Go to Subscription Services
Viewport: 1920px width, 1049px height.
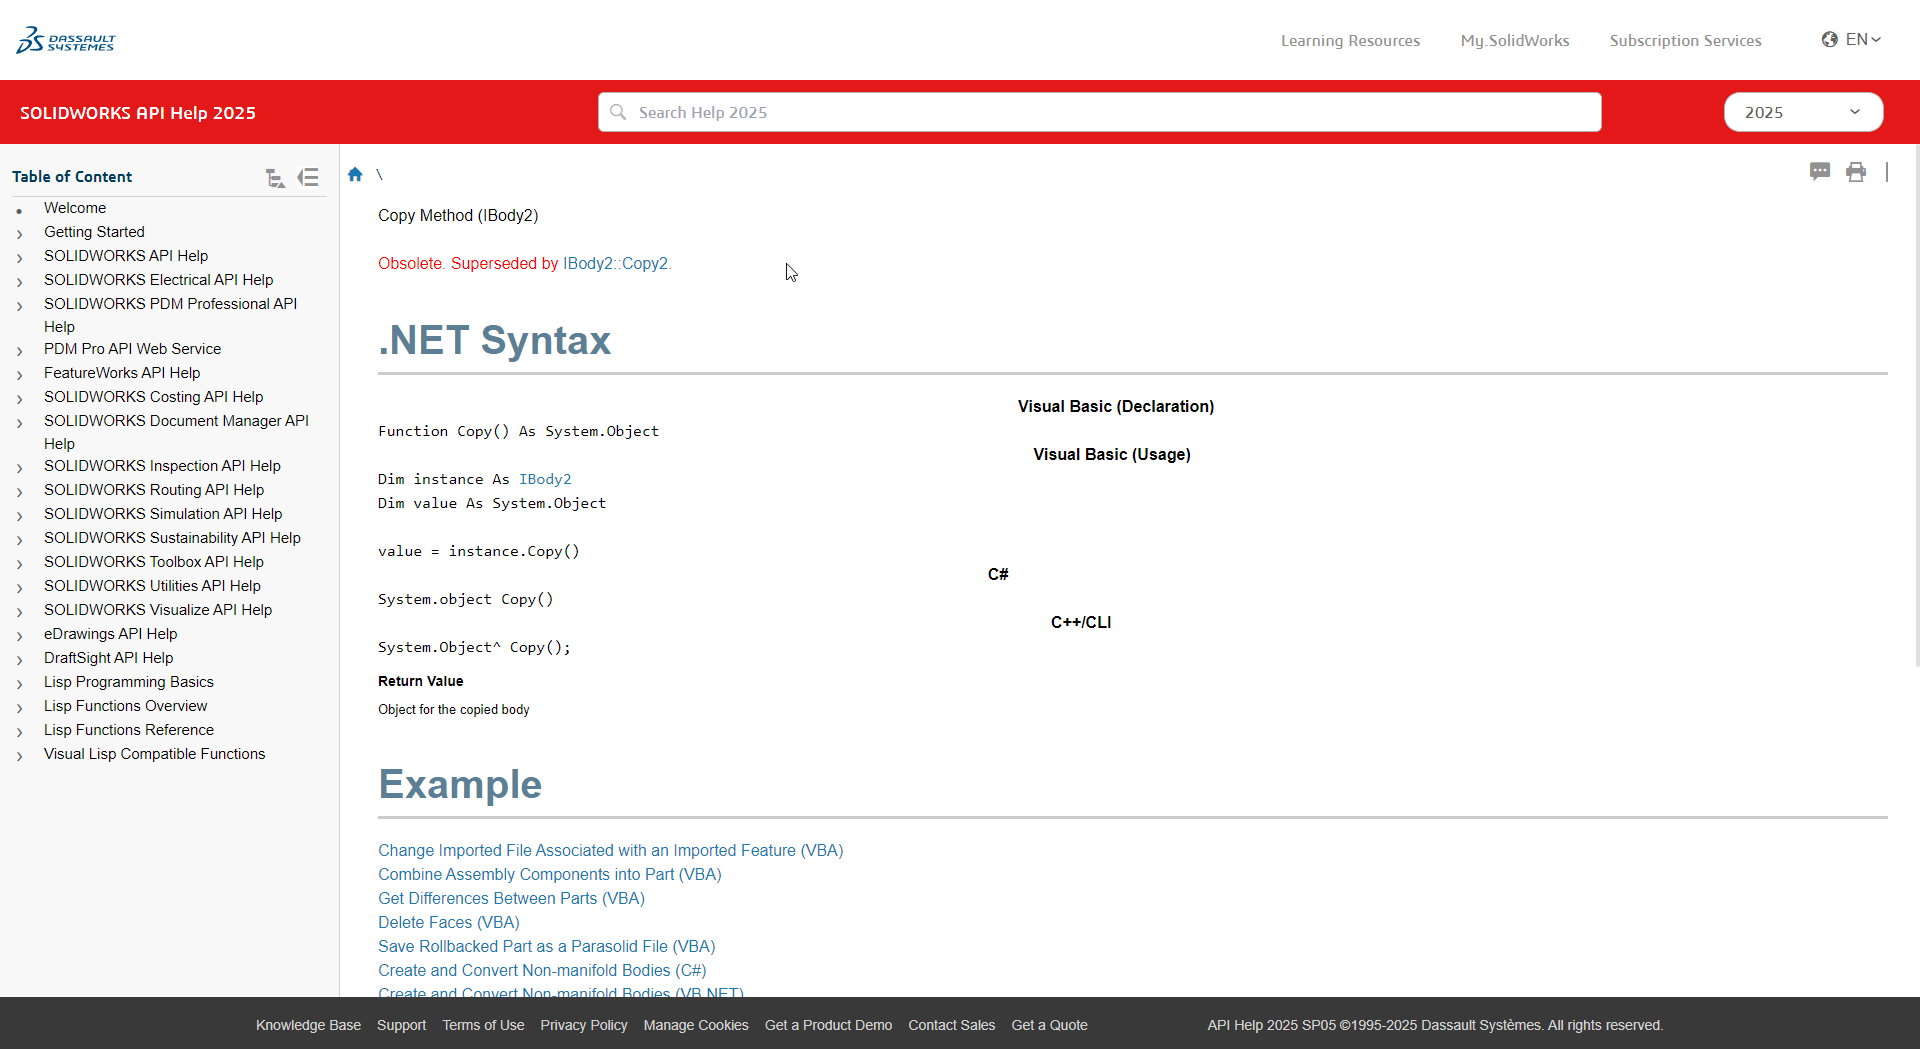point(1685,41)
